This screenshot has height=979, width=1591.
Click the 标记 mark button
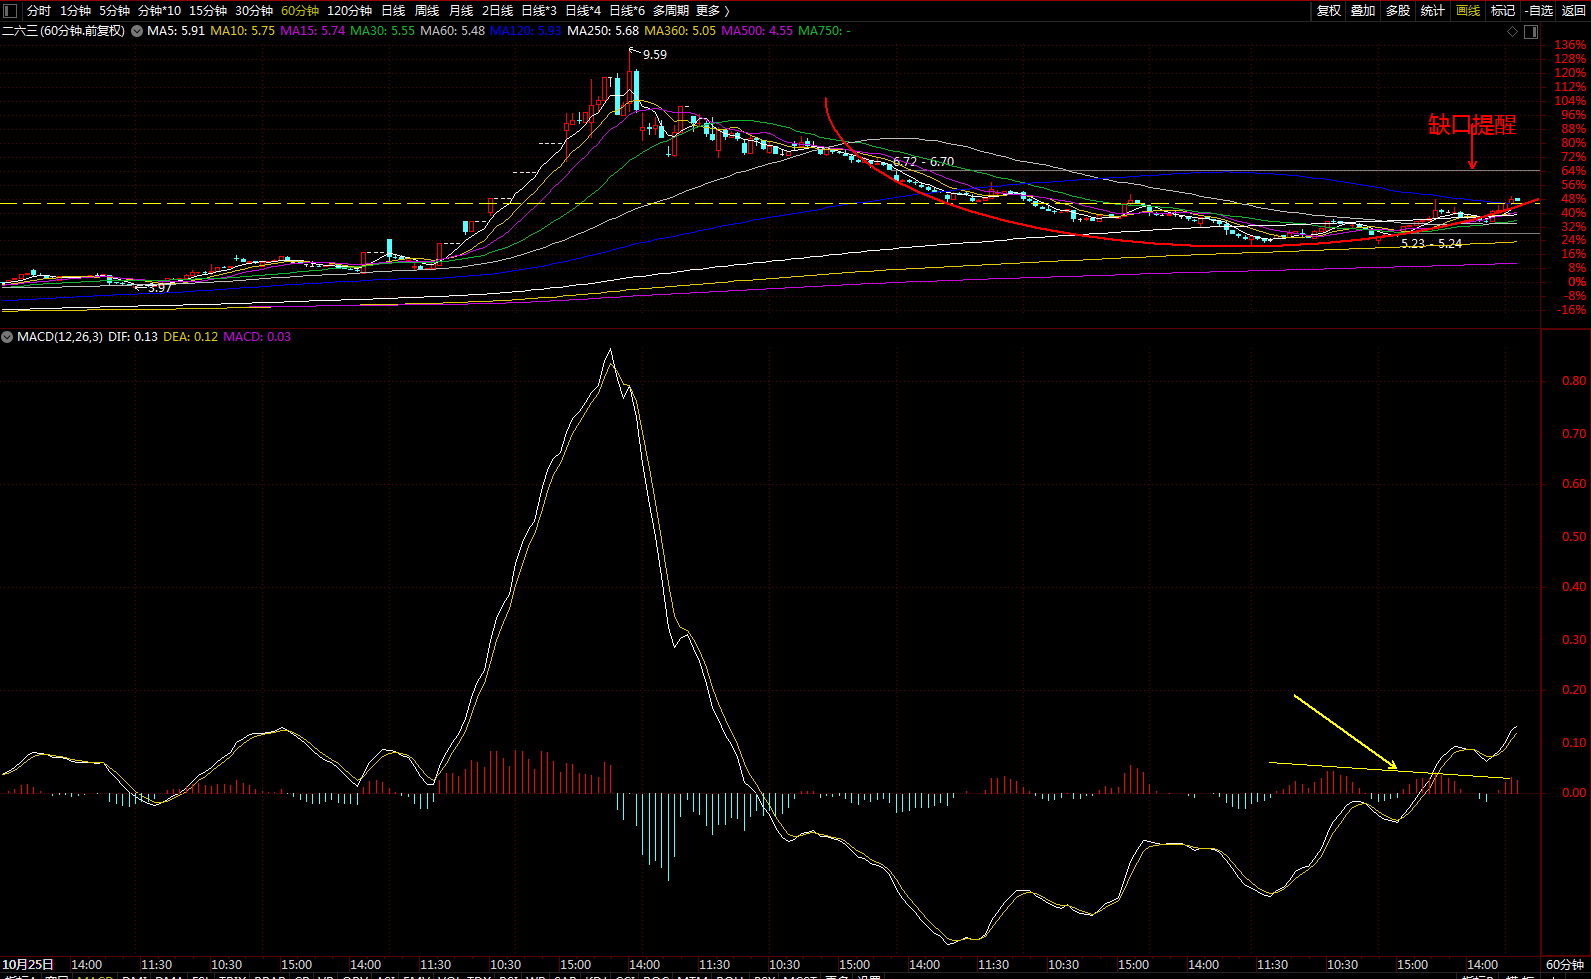(1503, 10)
